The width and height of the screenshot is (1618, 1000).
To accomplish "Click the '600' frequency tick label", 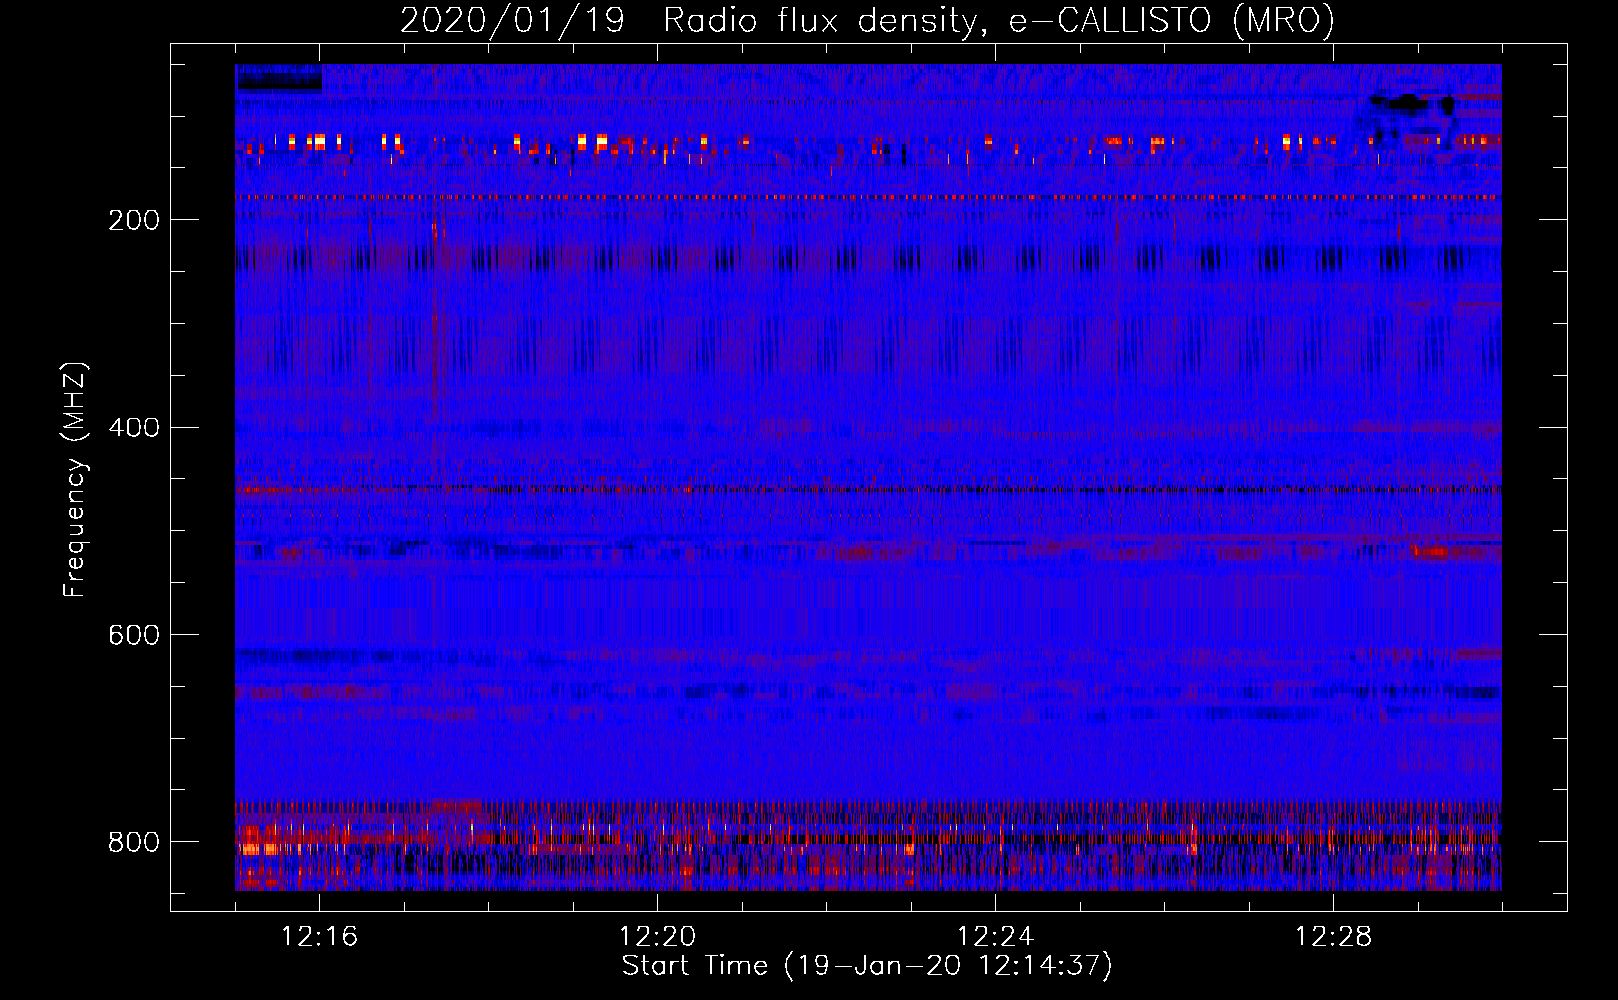I will [x=133, y=635].
